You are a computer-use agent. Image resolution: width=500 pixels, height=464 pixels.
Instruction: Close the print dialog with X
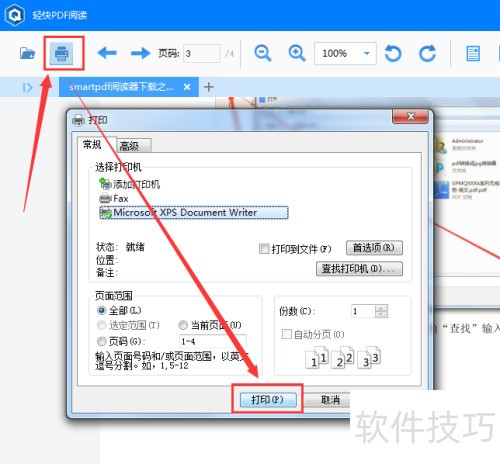[410, 117]
